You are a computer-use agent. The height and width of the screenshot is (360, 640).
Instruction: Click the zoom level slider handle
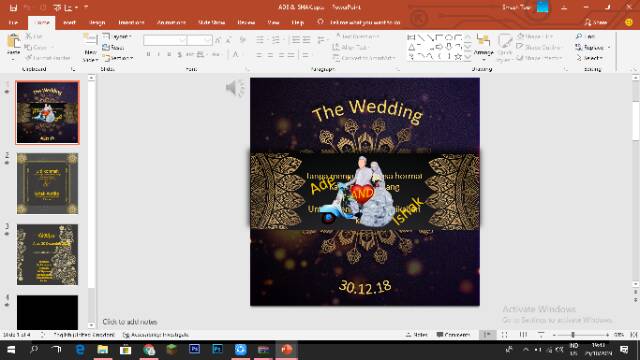pos(573,335)
